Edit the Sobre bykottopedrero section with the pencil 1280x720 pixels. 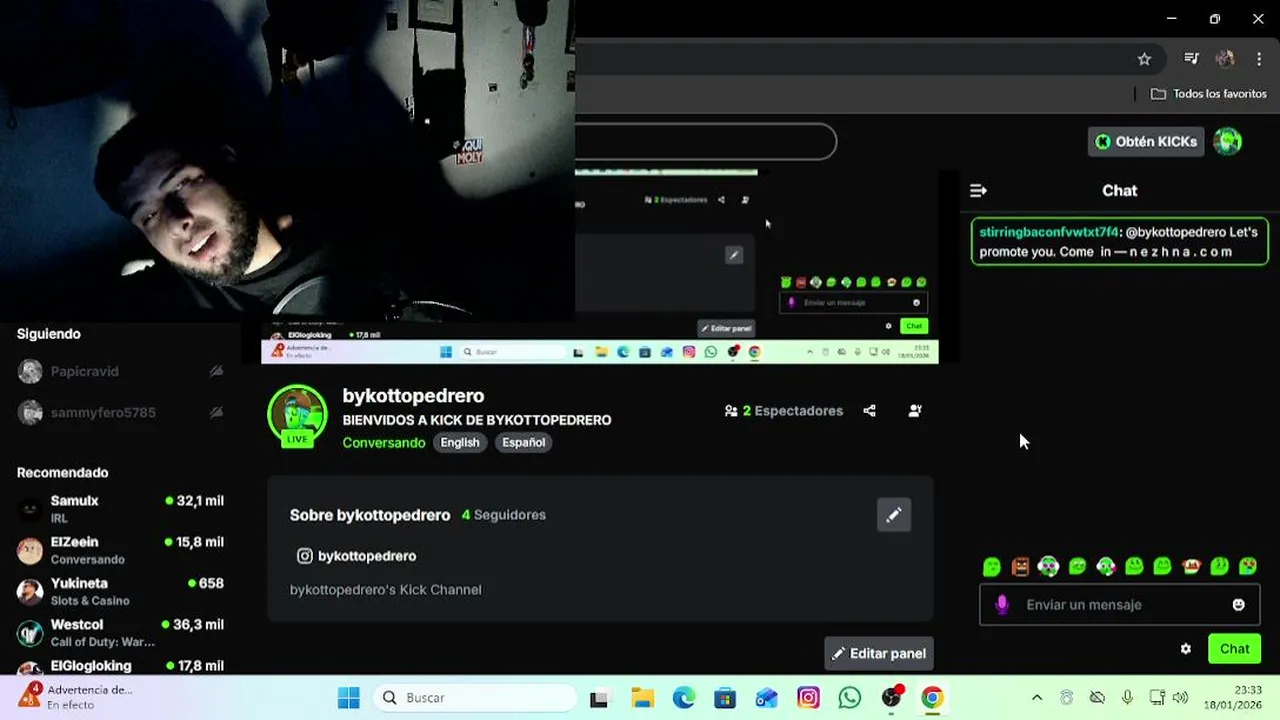(x=894, y=515)
